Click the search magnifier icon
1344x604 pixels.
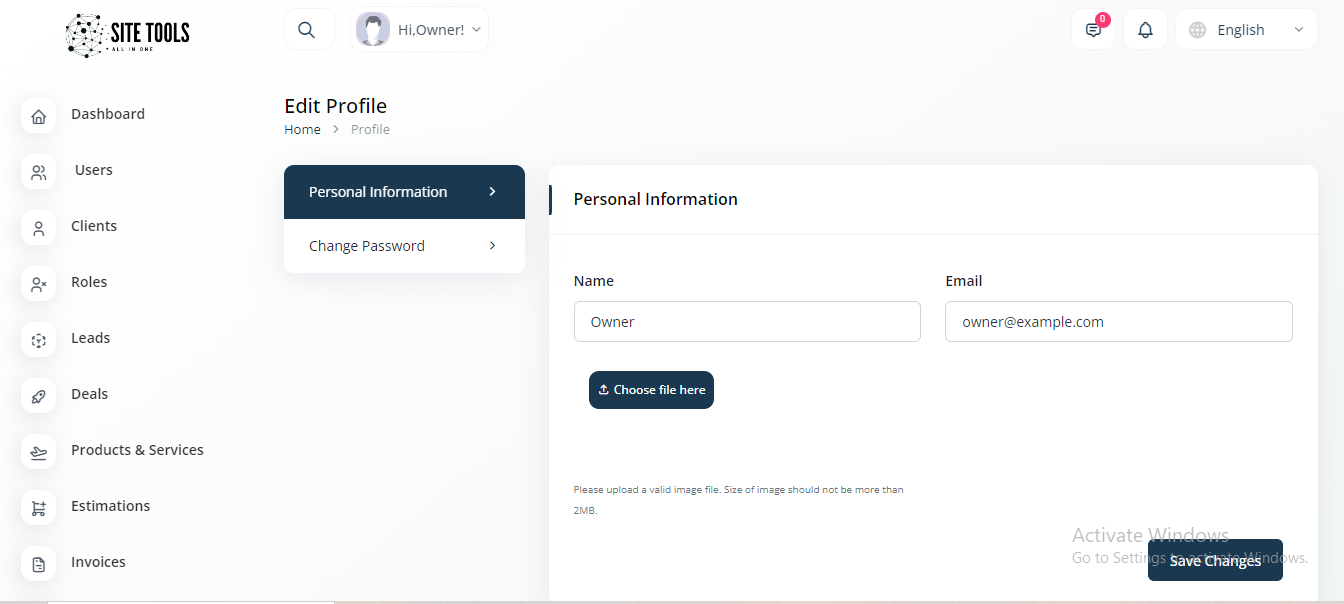tap(308, 30)
